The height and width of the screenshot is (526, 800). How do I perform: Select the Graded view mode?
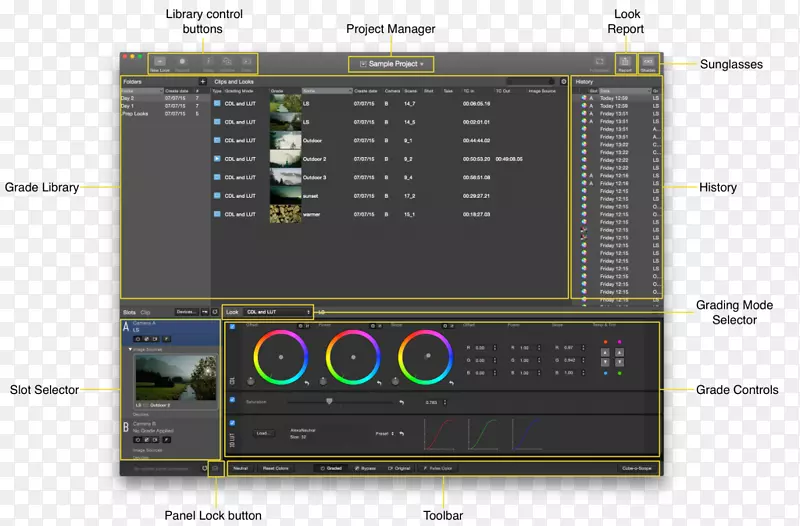coord(330,467)
